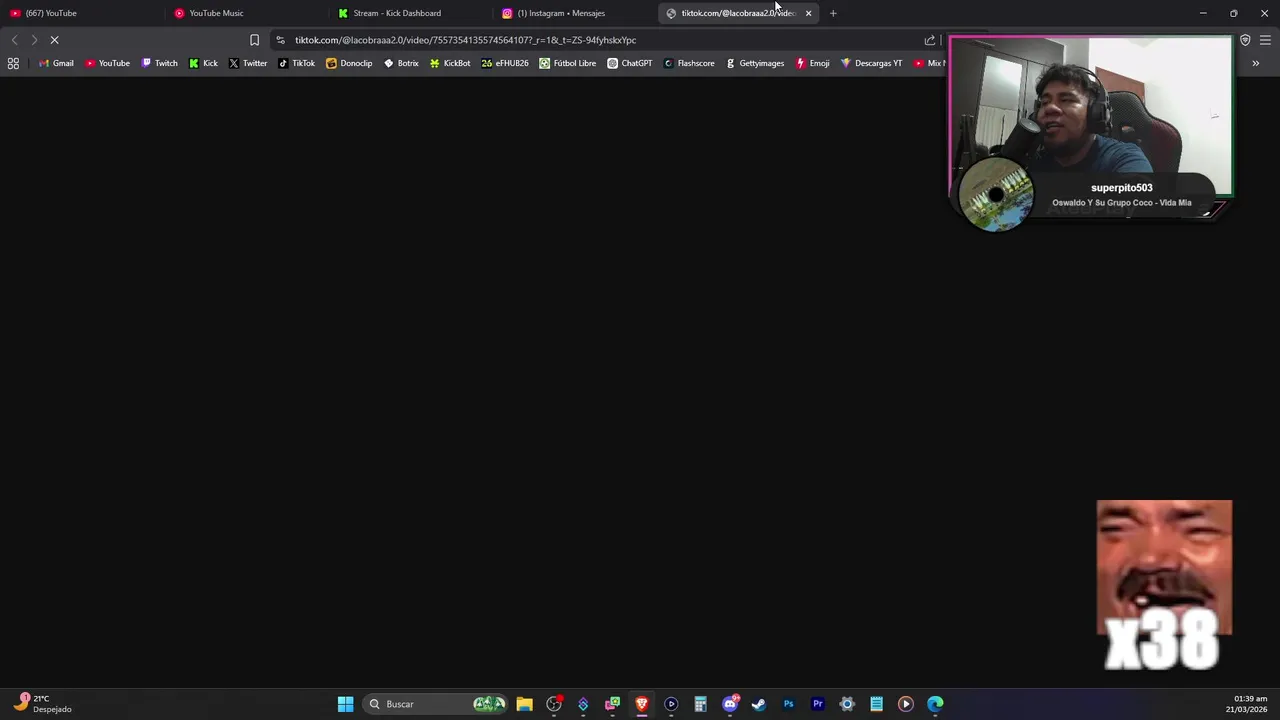Image resolution: width=1280 pixels, height=720 pixels.
Task: Open weather widget 21°C Despejado
Action: pyautogui.click(x=42, y=704)
